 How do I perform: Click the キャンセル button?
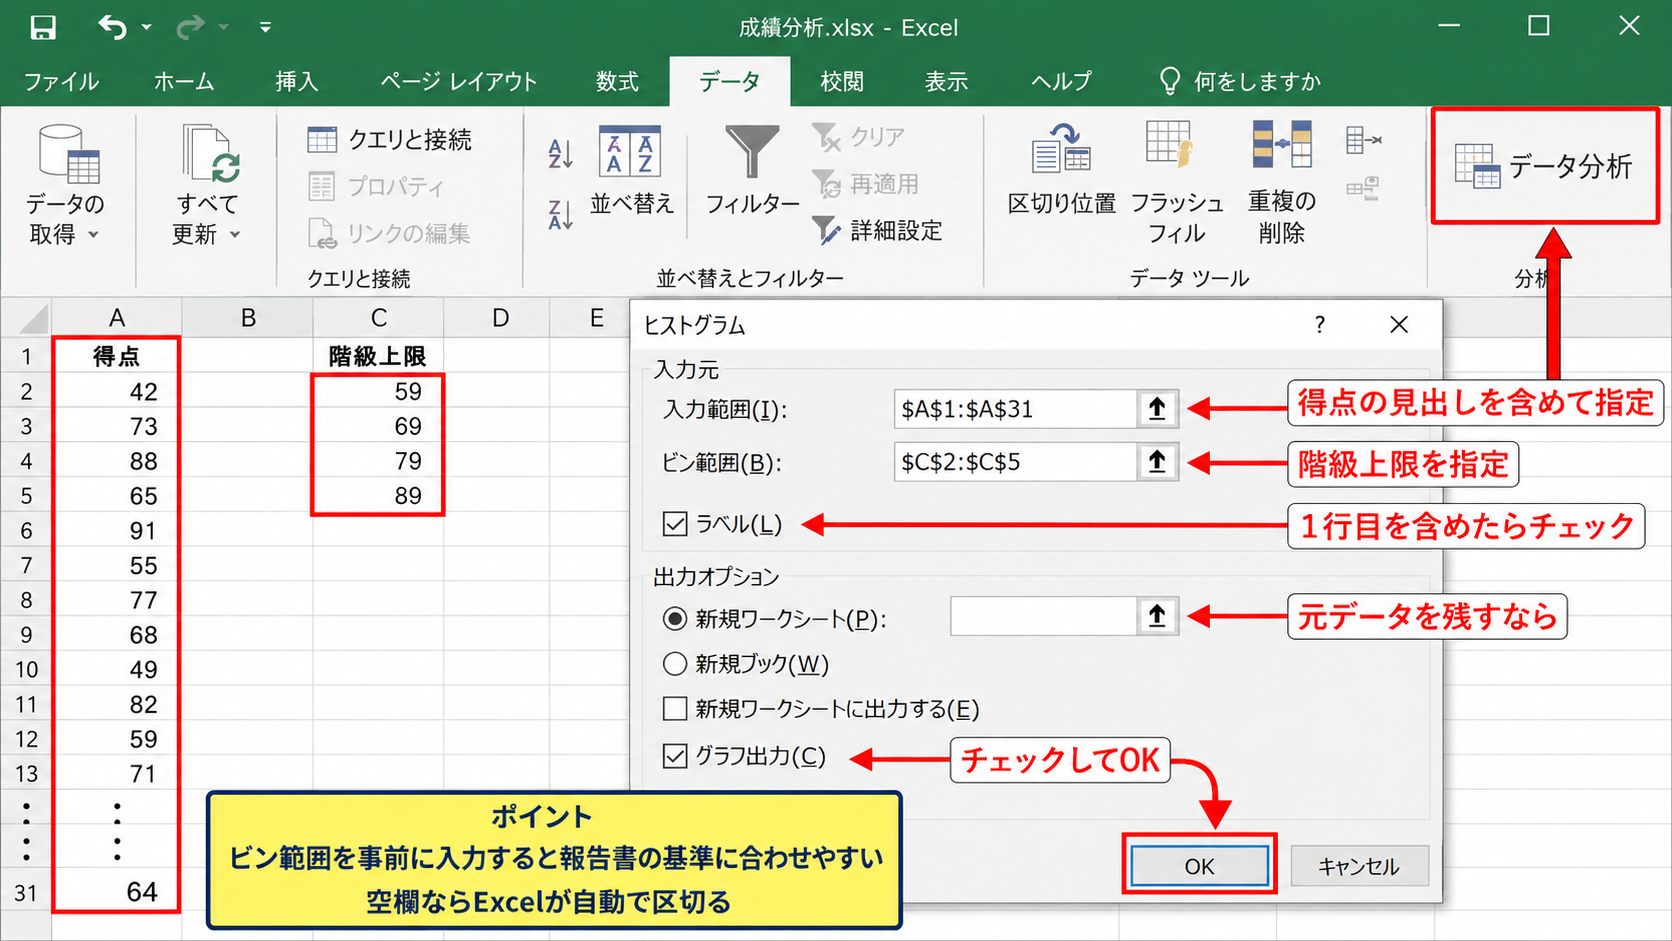(1359, 866)
